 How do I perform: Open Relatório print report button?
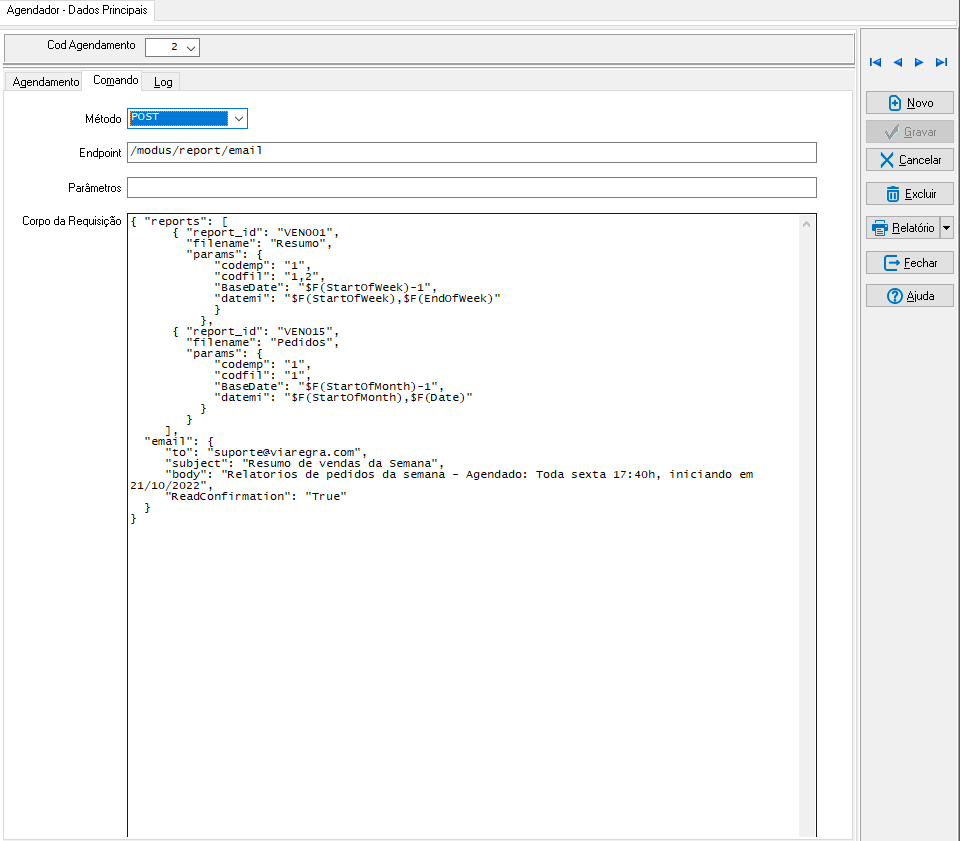pyautogui.click(x=902, y=228)
